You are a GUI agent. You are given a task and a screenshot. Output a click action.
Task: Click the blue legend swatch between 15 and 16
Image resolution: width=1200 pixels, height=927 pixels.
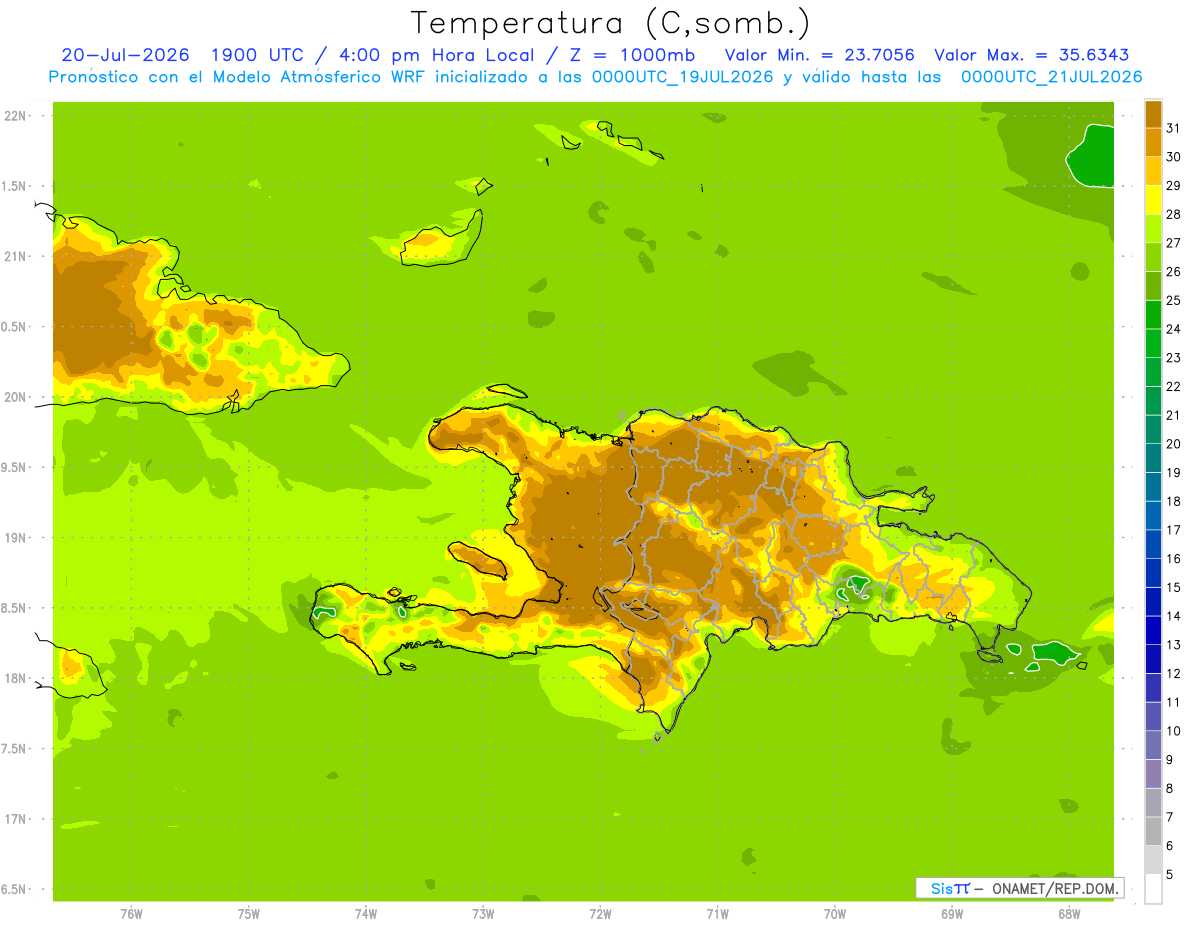tap(1153, 573)
